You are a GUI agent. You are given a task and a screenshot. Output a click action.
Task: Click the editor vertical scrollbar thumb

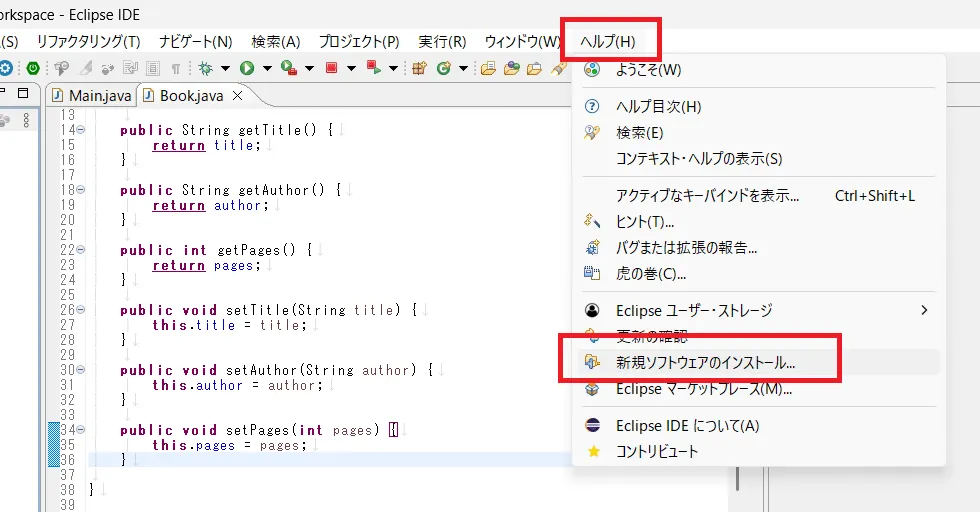click(737, 478)
